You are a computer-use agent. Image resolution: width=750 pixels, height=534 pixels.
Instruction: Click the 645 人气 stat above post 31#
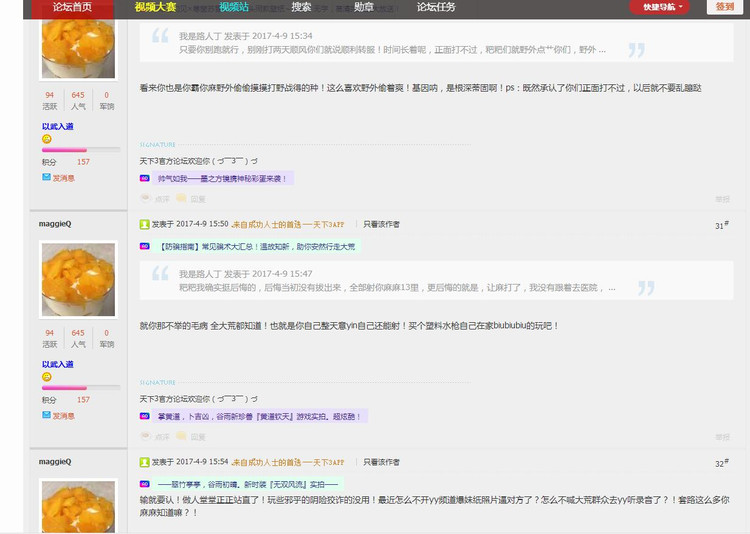coord(78,100)
